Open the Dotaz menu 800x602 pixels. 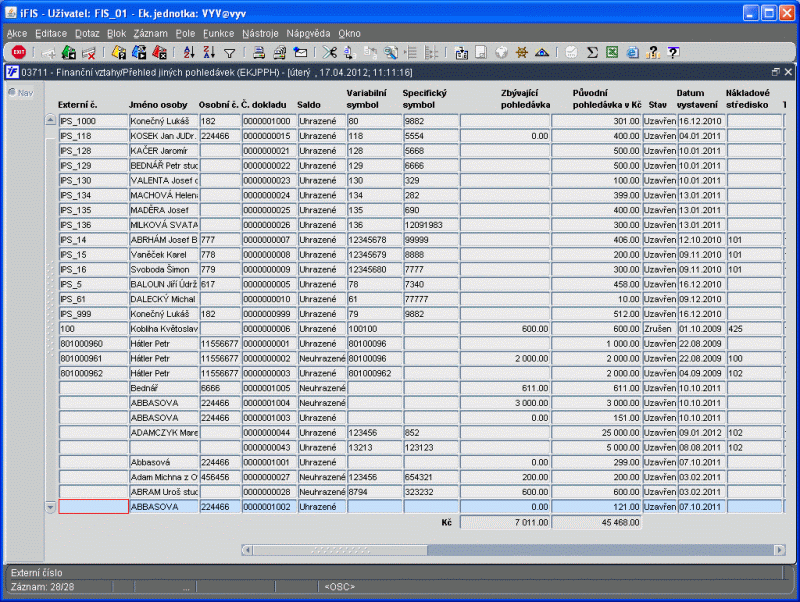click(x=87, y=34)
